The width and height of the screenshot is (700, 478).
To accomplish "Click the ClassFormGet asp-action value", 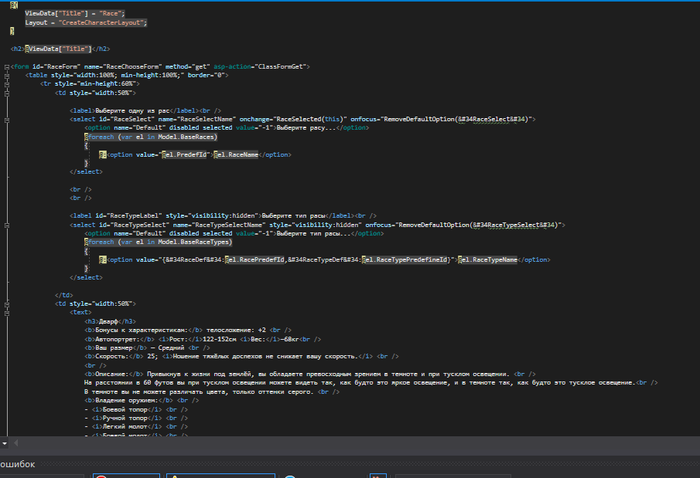I will [283, 66].
